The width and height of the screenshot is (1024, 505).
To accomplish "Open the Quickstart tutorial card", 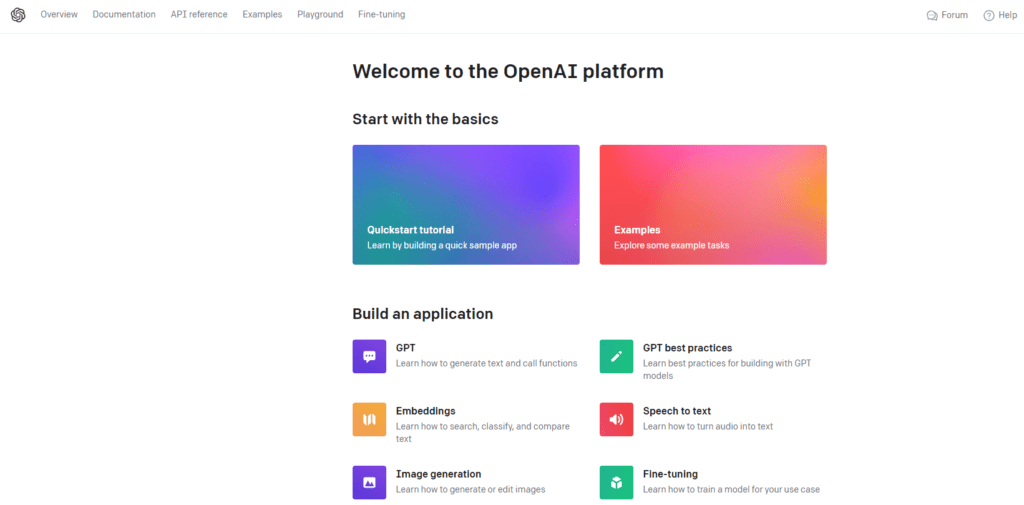I will click(x=466, y=204).
